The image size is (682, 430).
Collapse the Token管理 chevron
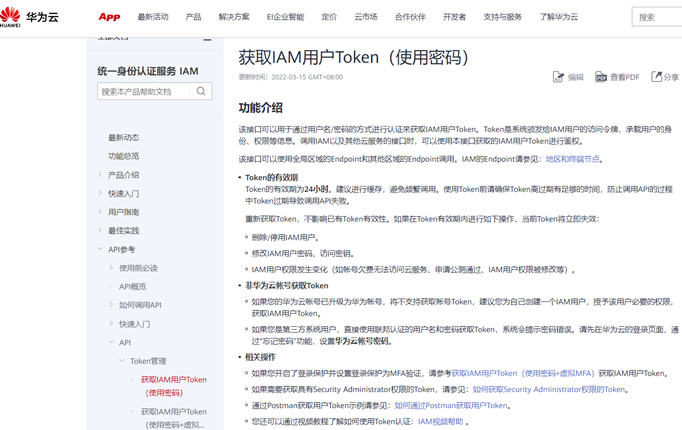(122, 361)
